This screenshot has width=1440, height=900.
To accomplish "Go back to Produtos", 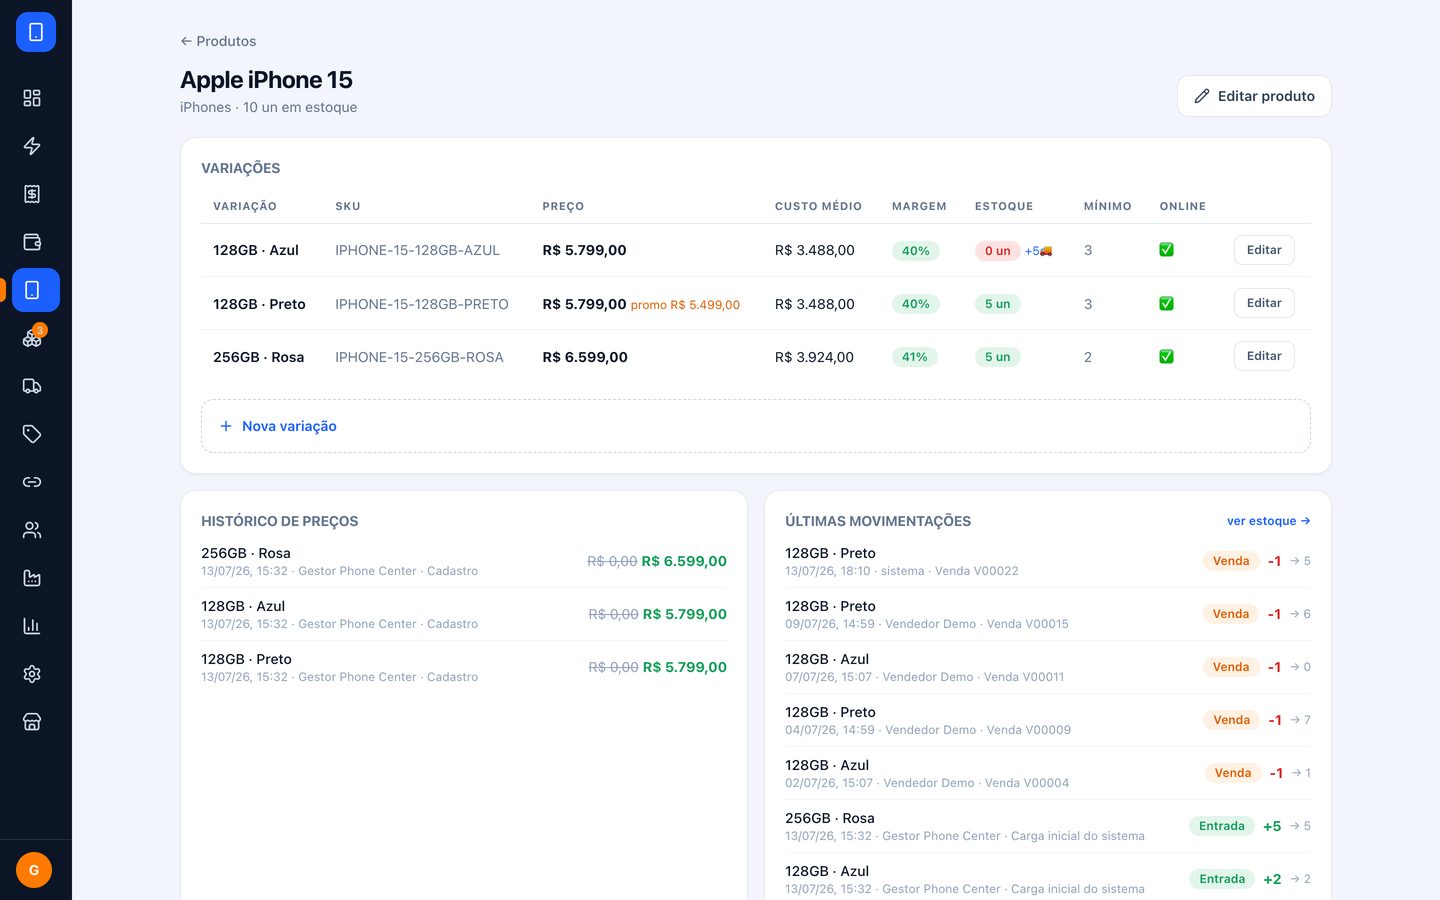I will 218,41.
